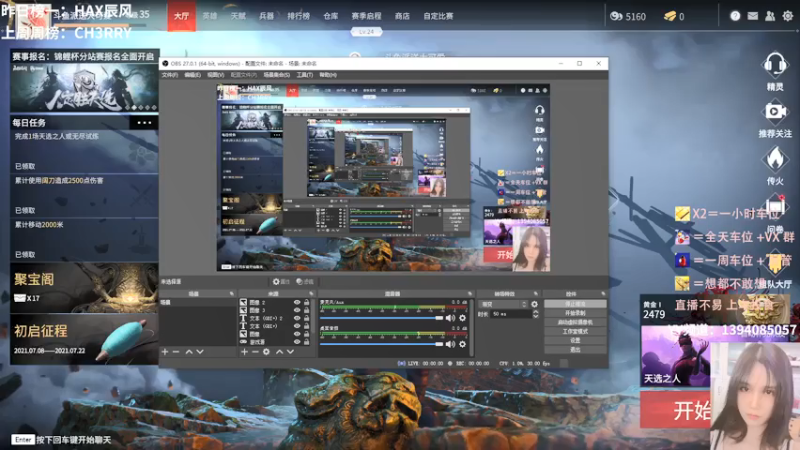Move scene down using the Scenes panel arrow

(200, 352)
